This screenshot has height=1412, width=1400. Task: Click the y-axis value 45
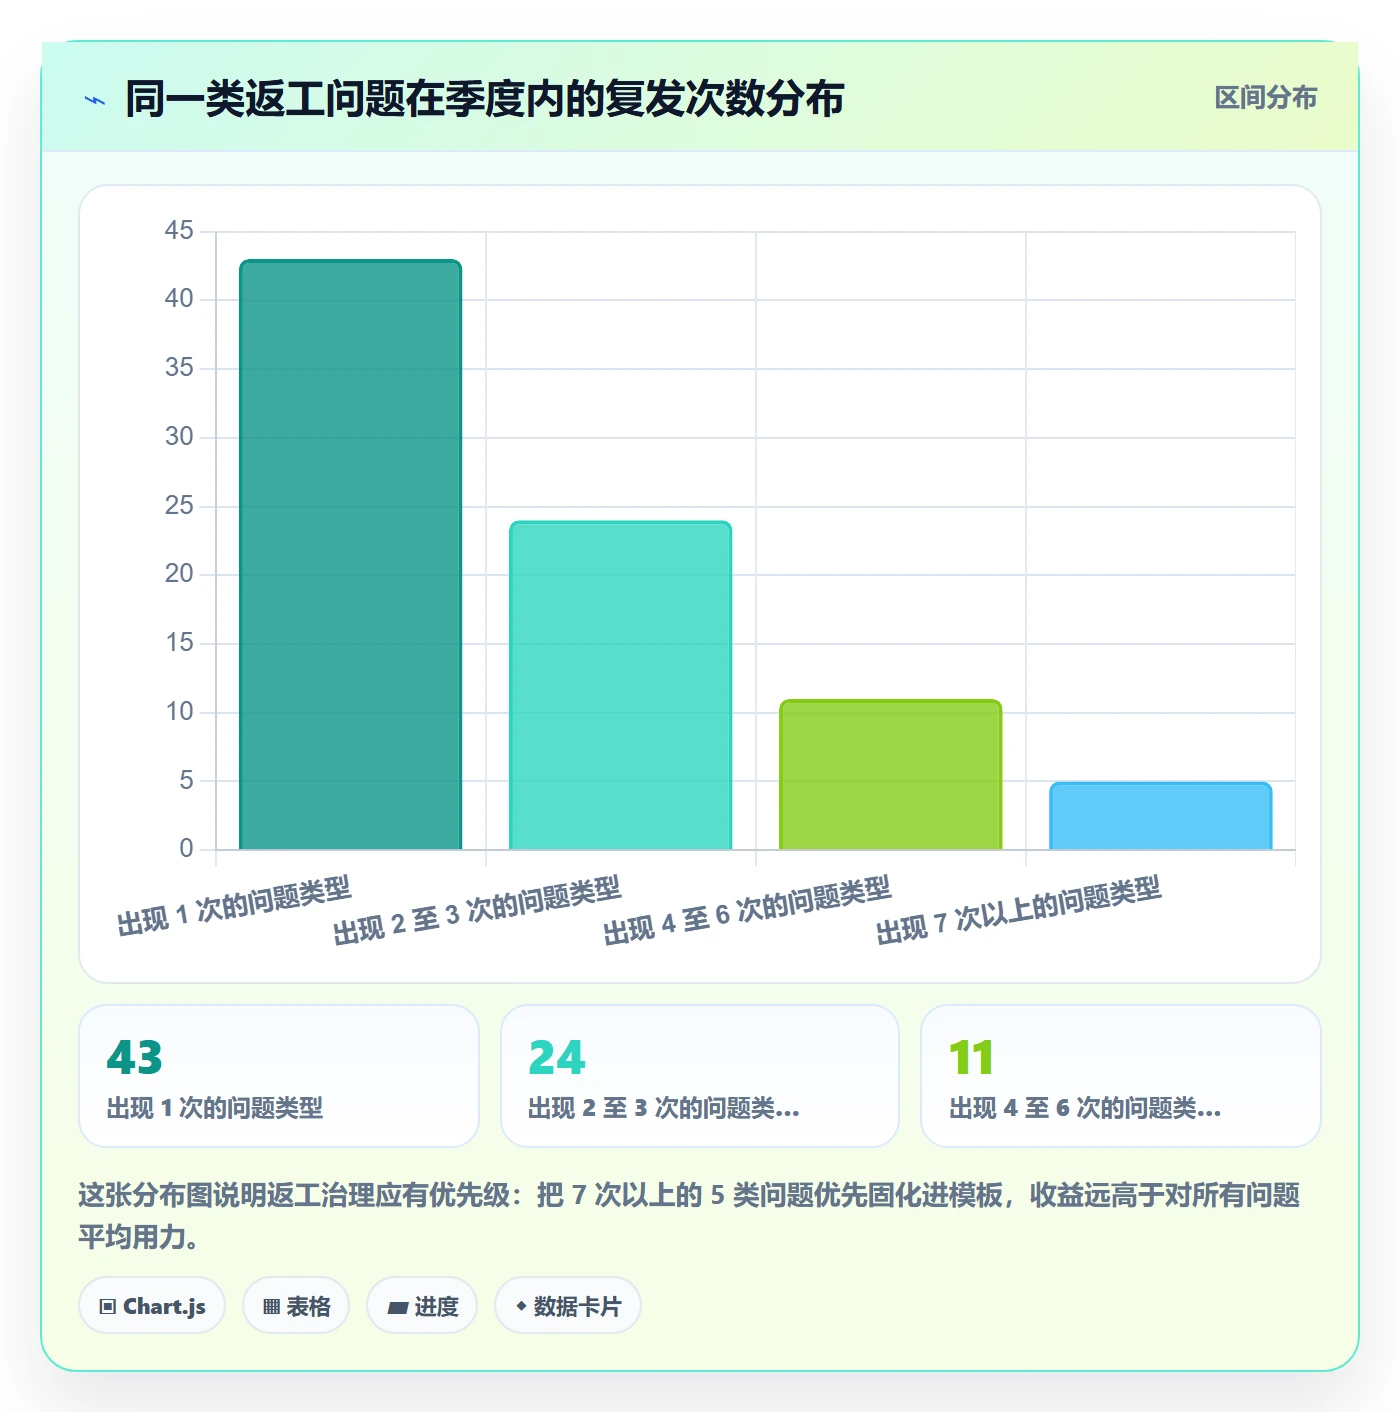pos(179,230)
